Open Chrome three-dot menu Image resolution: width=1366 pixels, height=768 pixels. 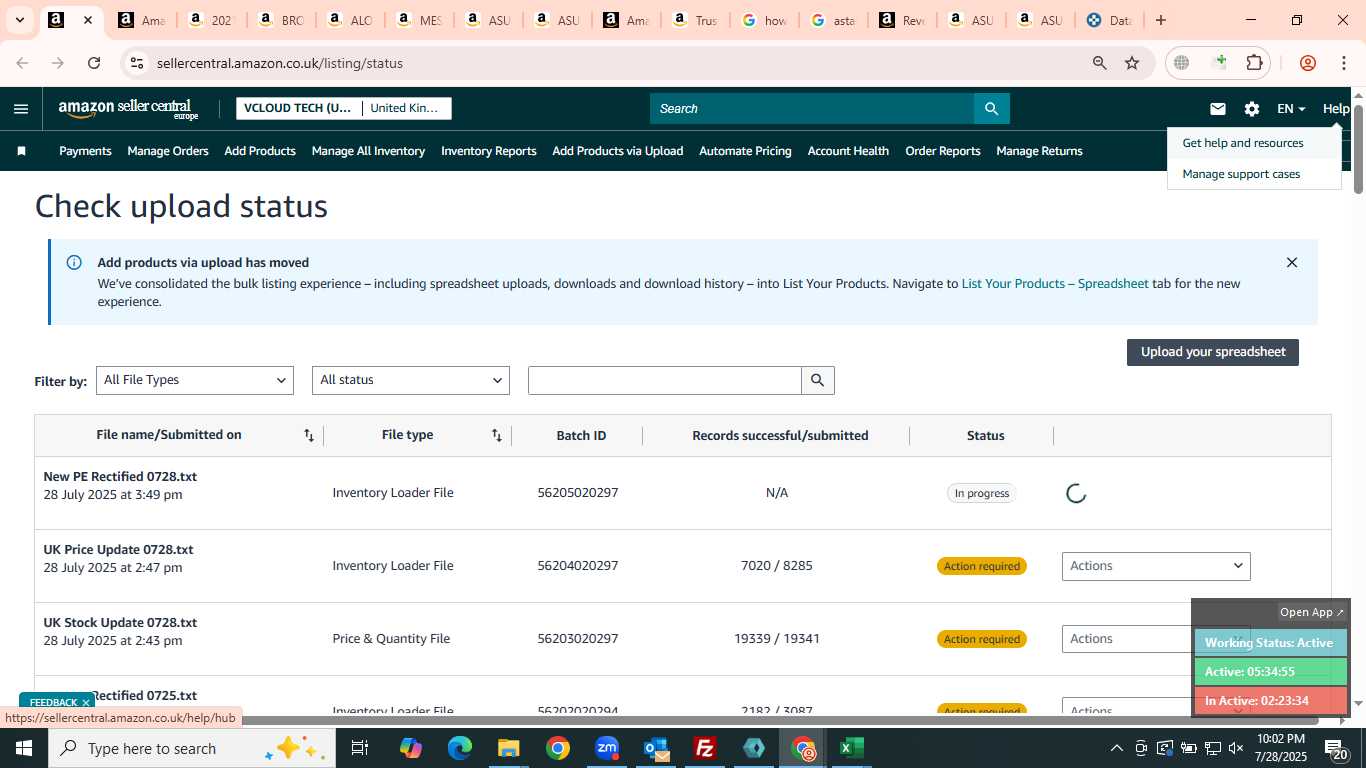1343,63
